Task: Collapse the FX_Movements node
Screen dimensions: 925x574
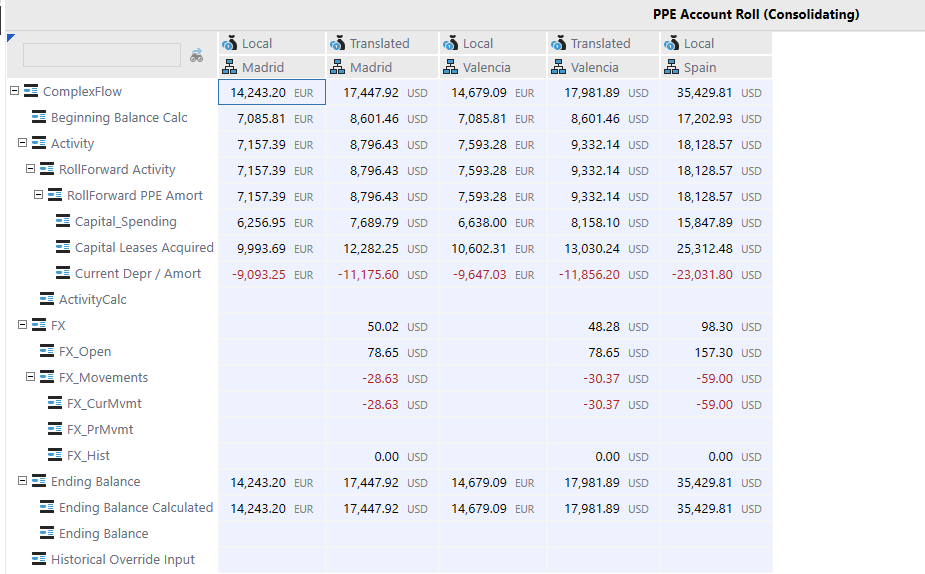Action: (x=31, y=378)
